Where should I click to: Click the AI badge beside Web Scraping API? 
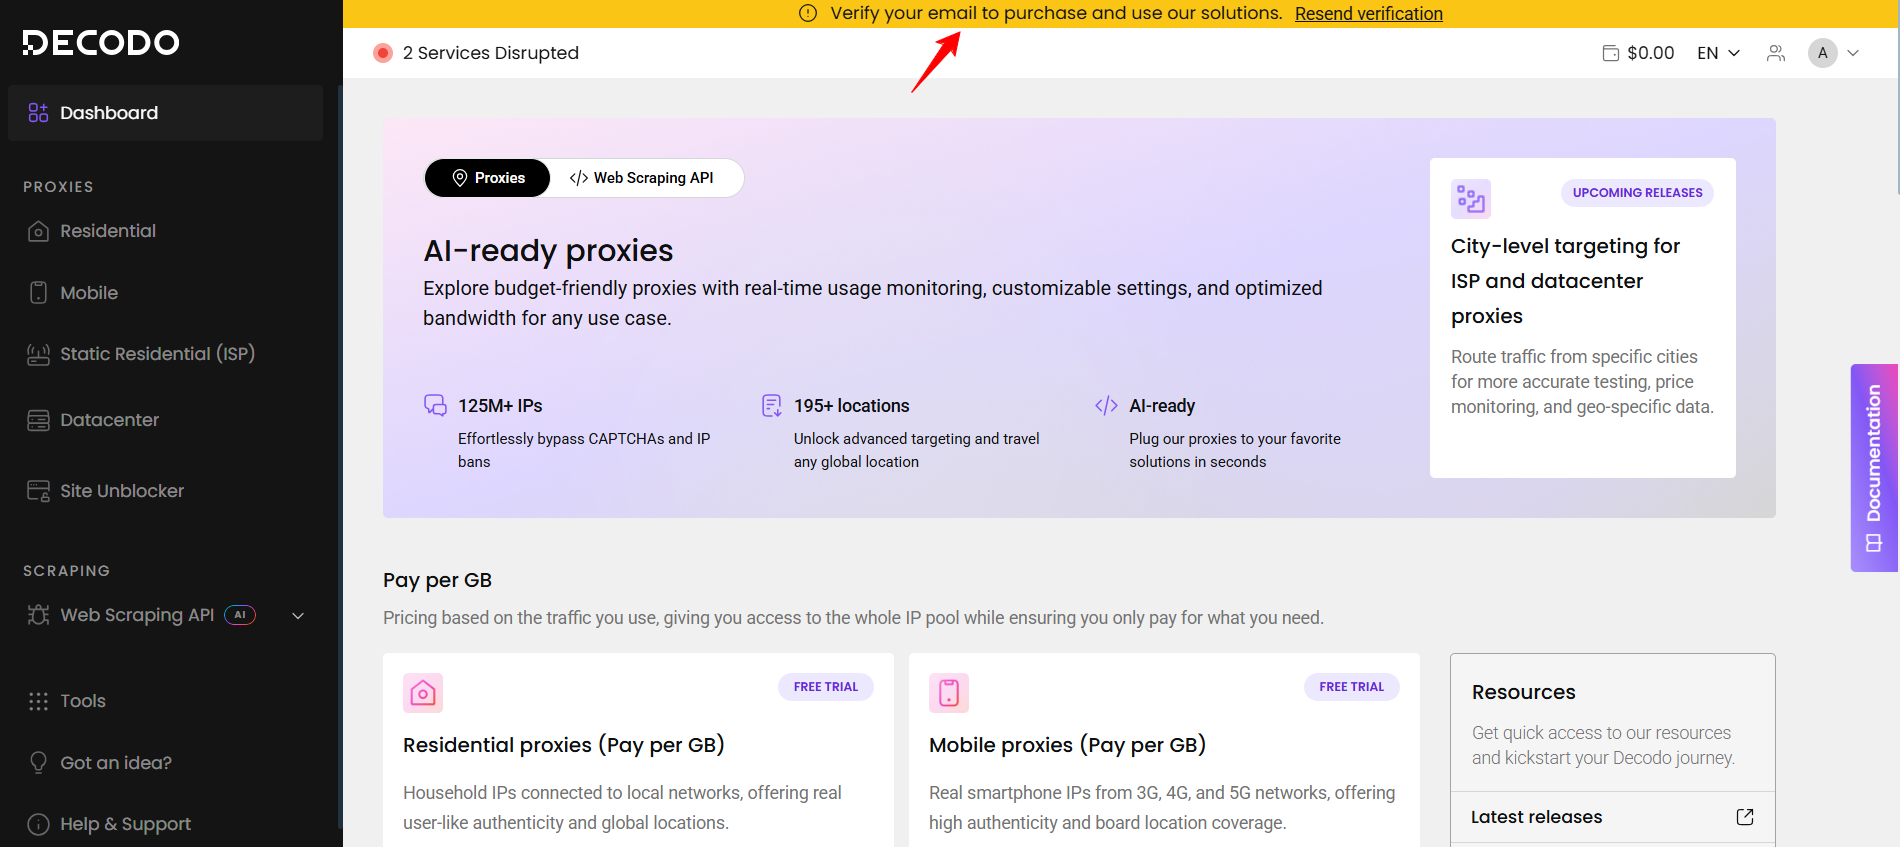tap(240, 615)
